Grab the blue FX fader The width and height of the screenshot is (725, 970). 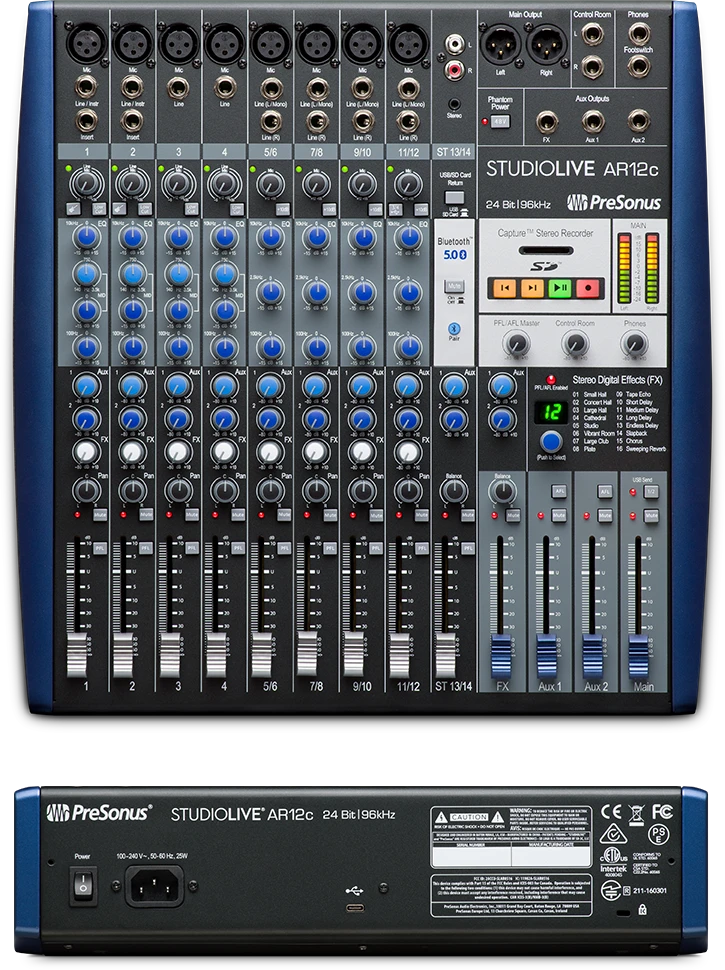pyautogui.click(x=501, y=656)
